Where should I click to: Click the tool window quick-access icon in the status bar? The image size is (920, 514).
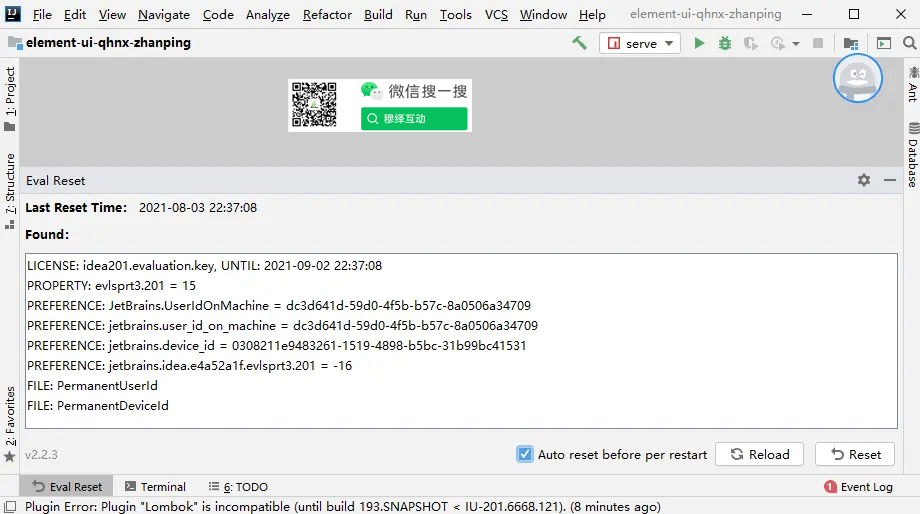(x=10, y=506)
